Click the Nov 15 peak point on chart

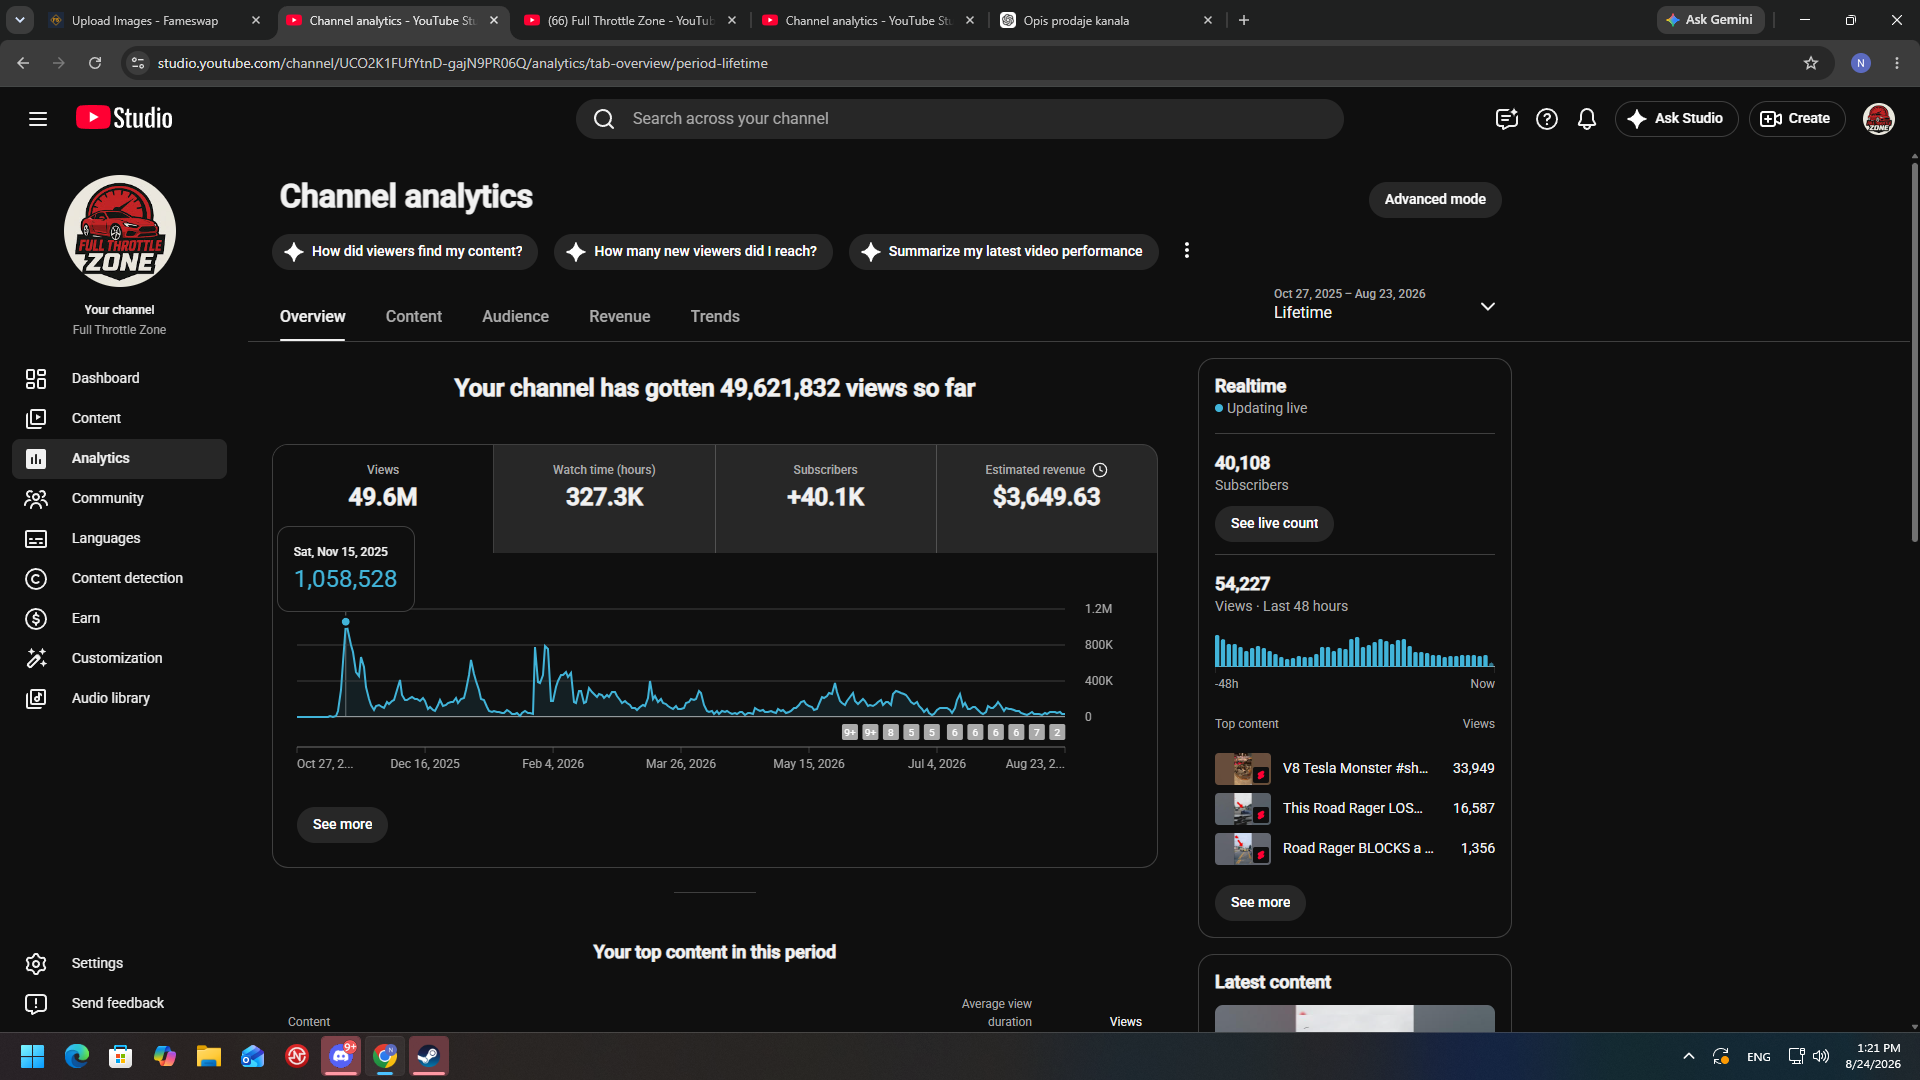(x=346, y=622)
